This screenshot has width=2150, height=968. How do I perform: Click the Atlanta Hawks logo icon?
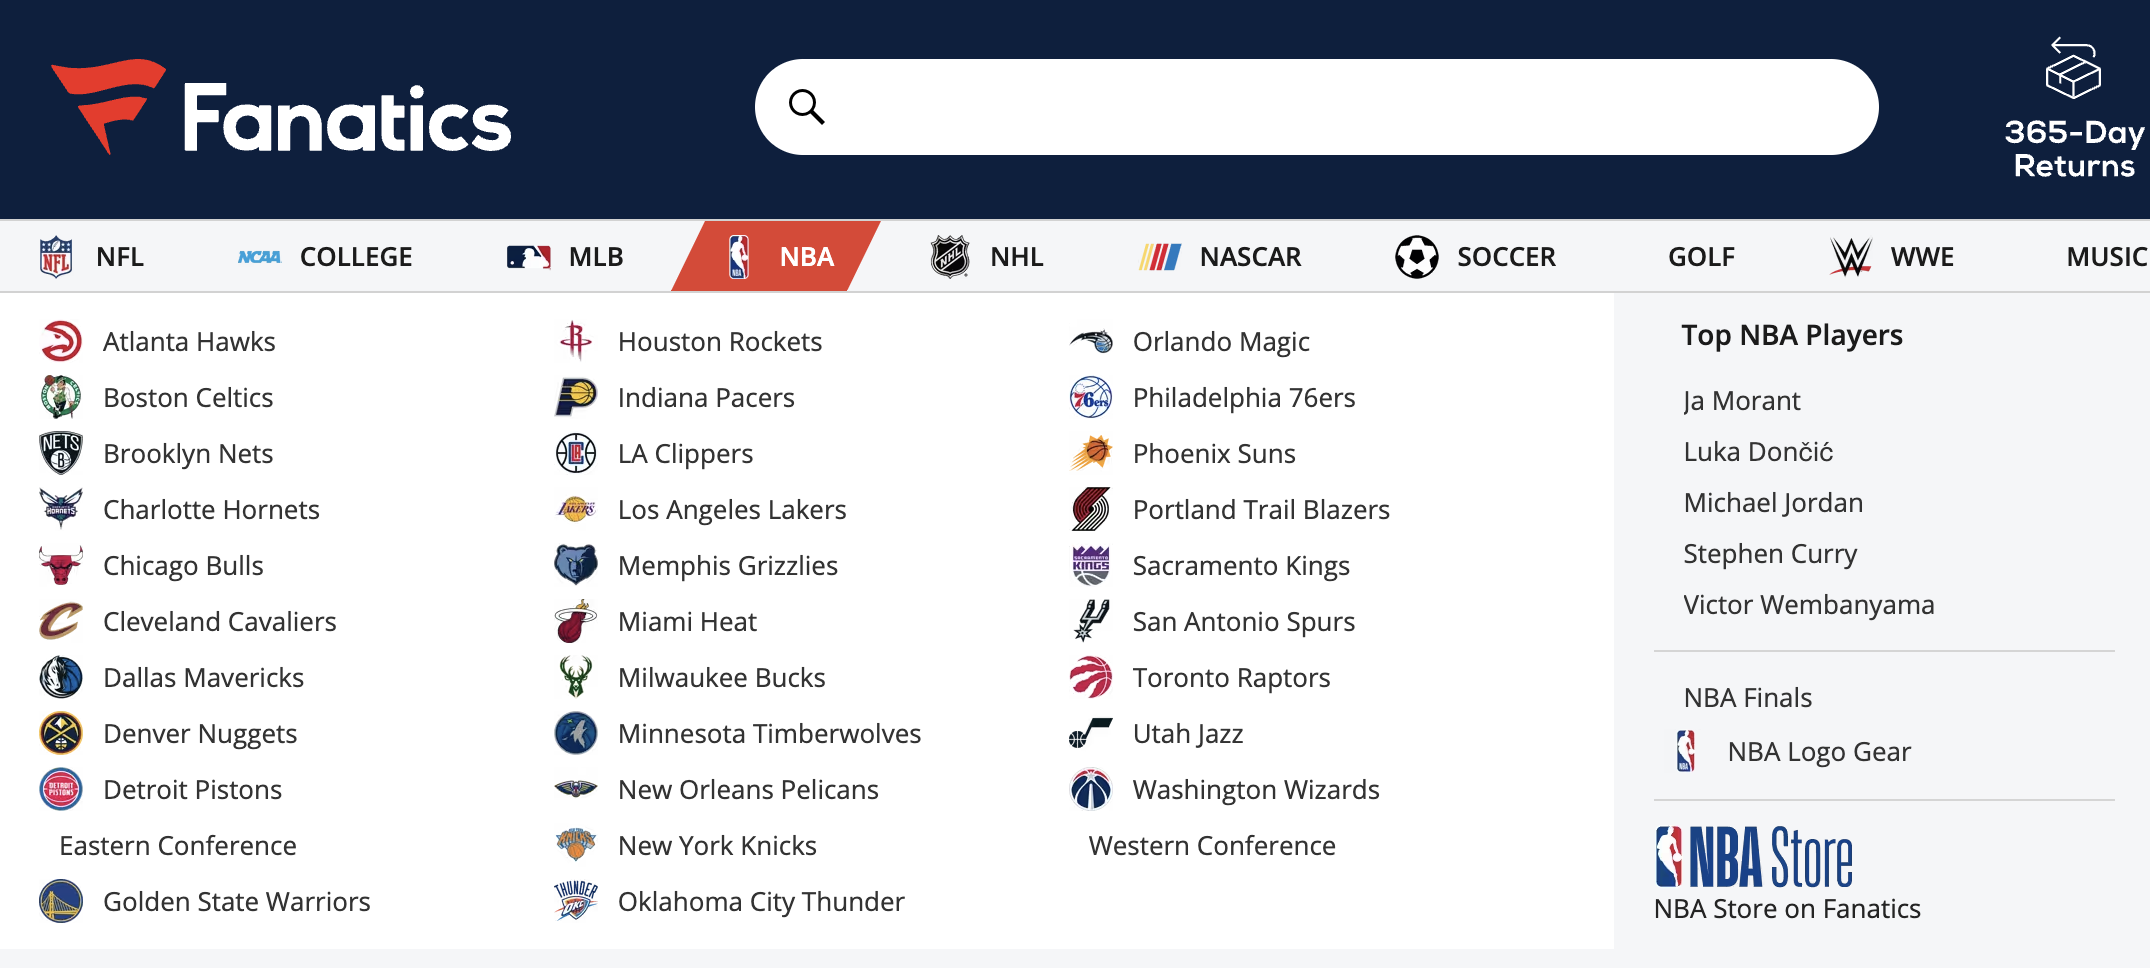coord(61,341)
